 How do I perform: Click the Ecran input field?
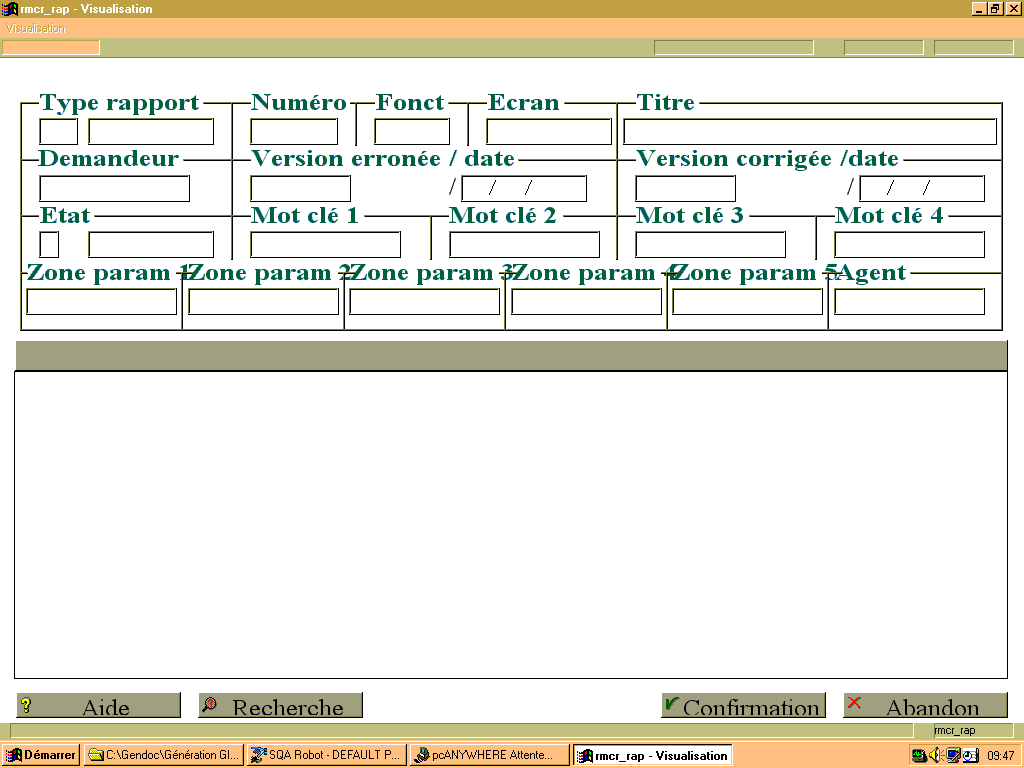click(549, 131)
